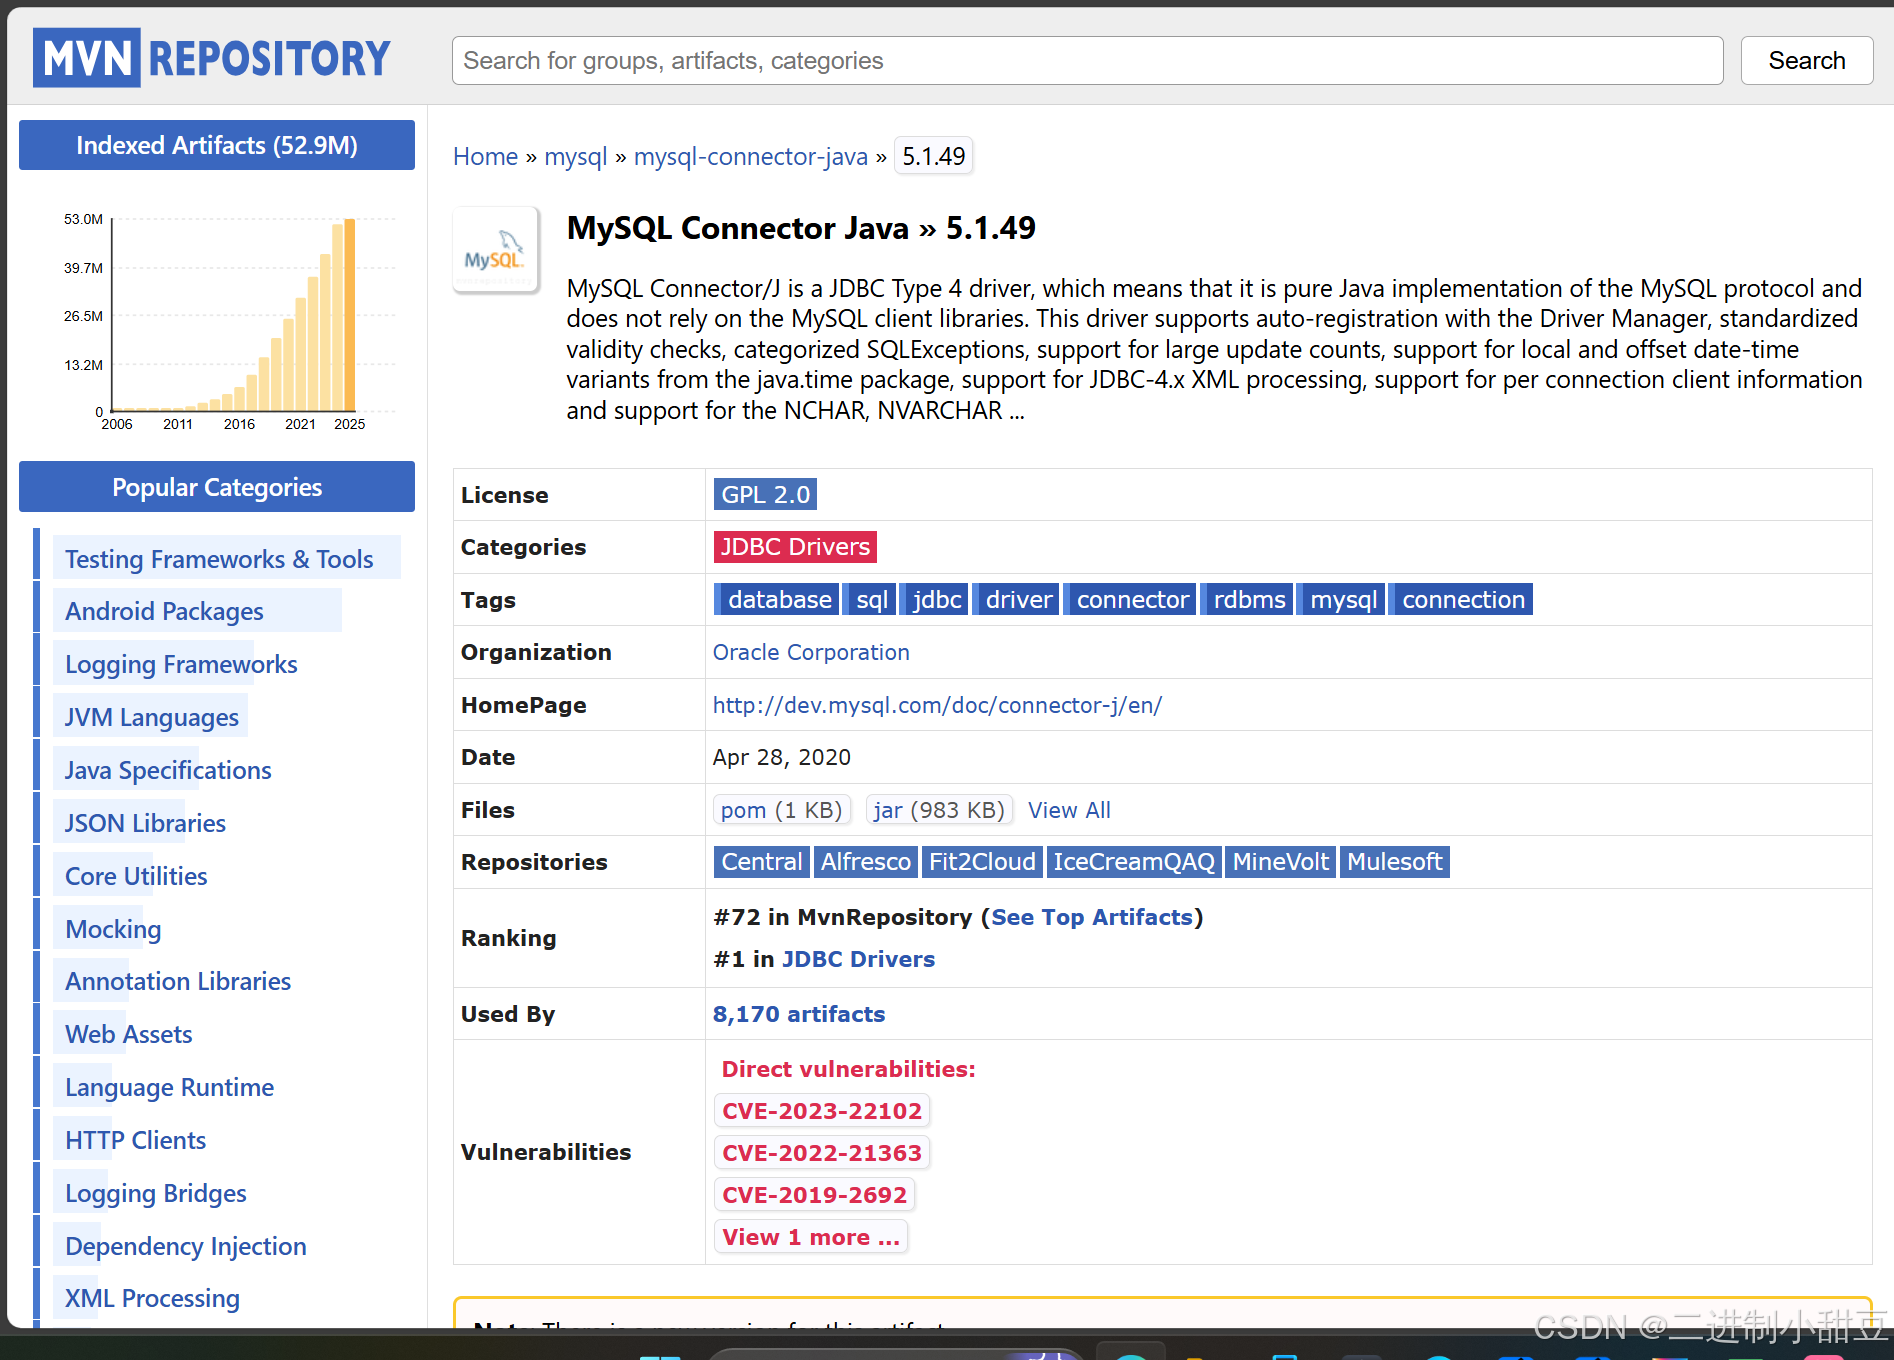Open Oracle Corporation organization link
This screenshot has height=1360, width=1894.
(x=811, y=653)
